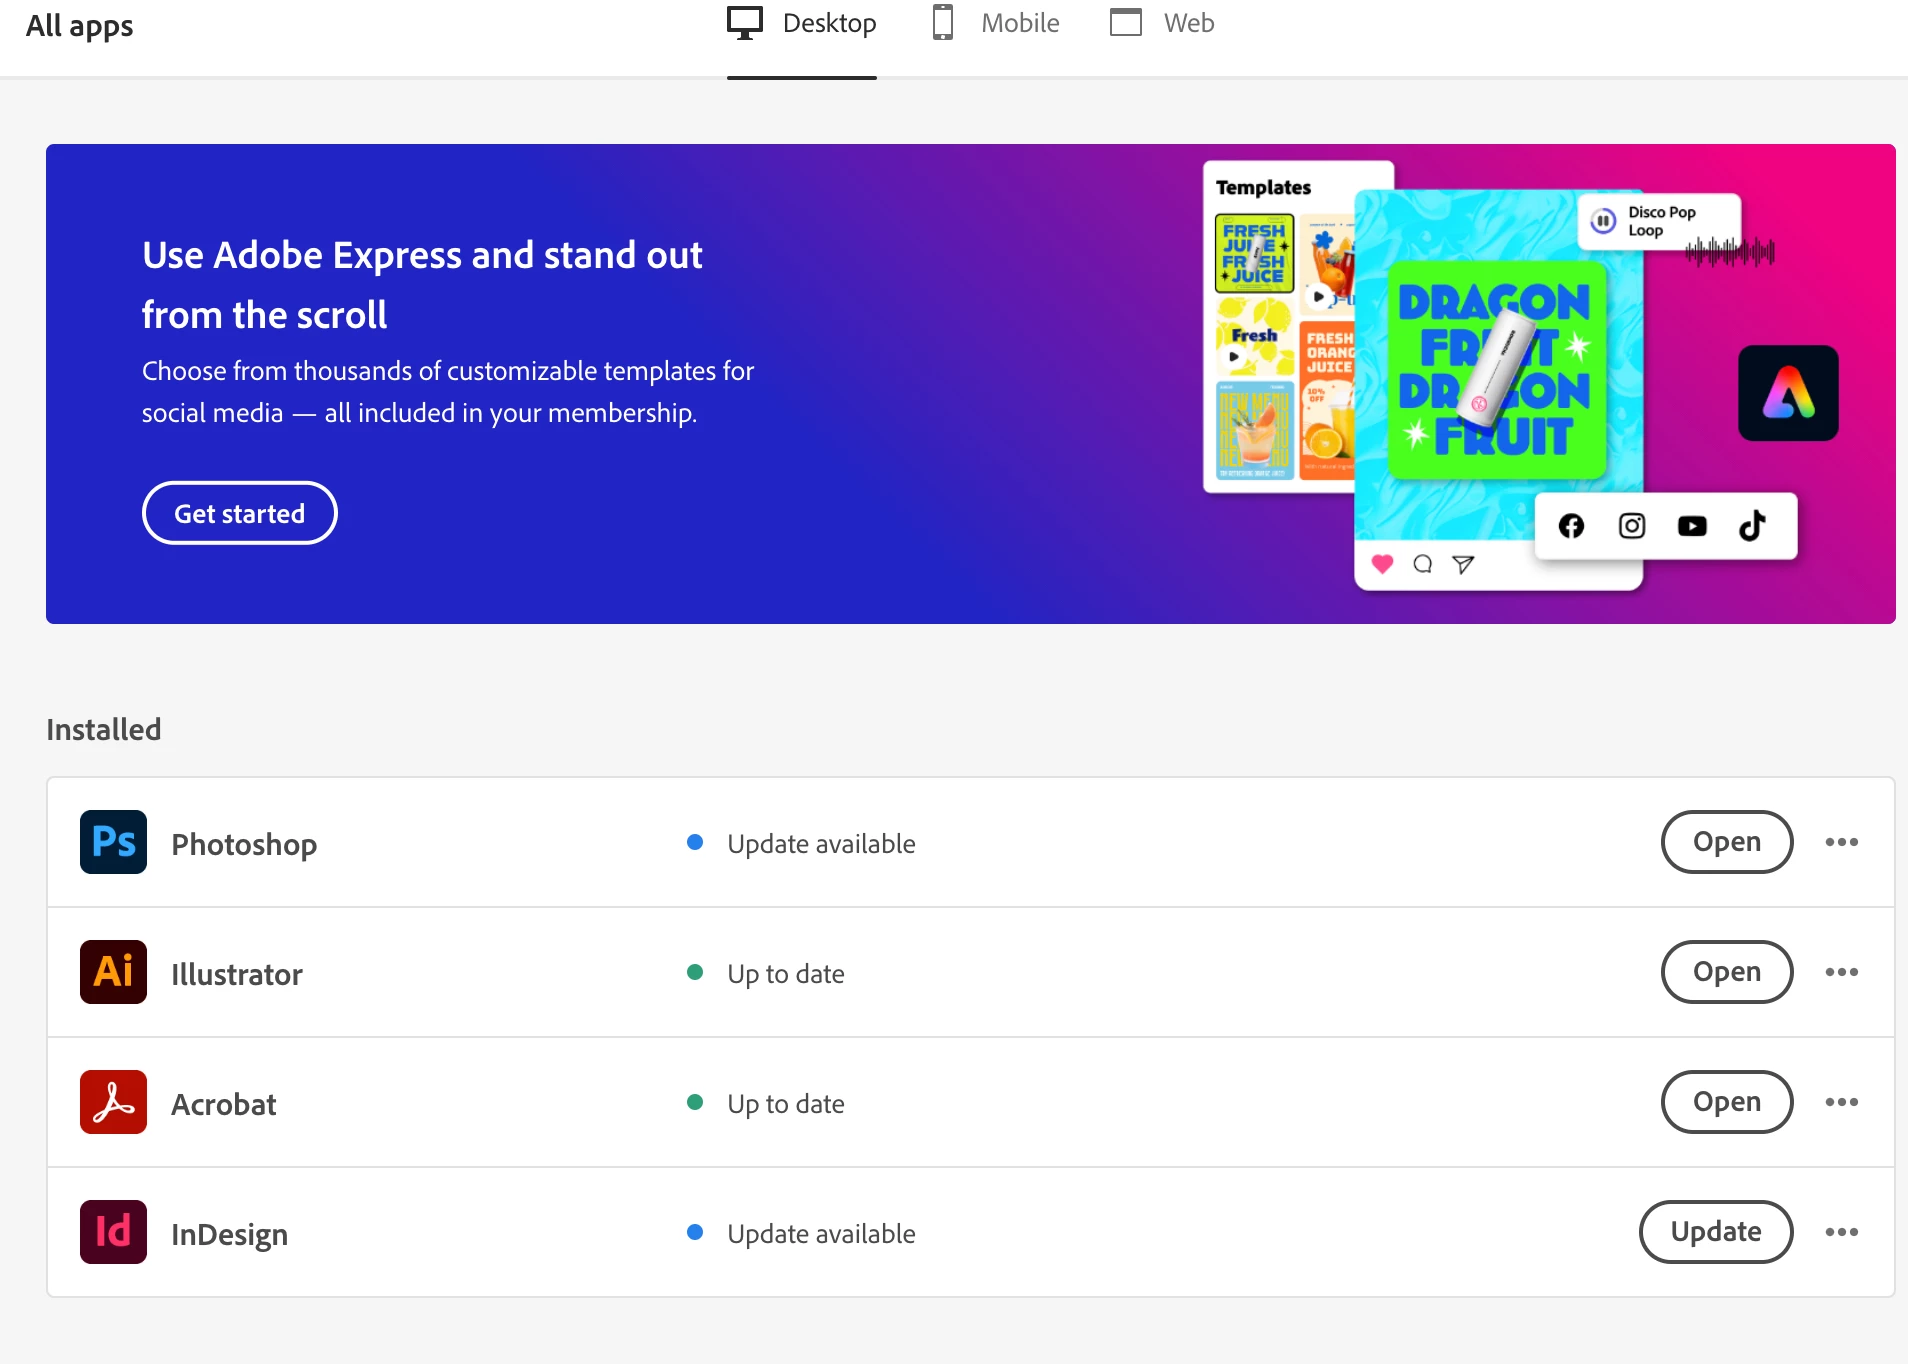Open more options for Illustrator

tap(1841, 972)
